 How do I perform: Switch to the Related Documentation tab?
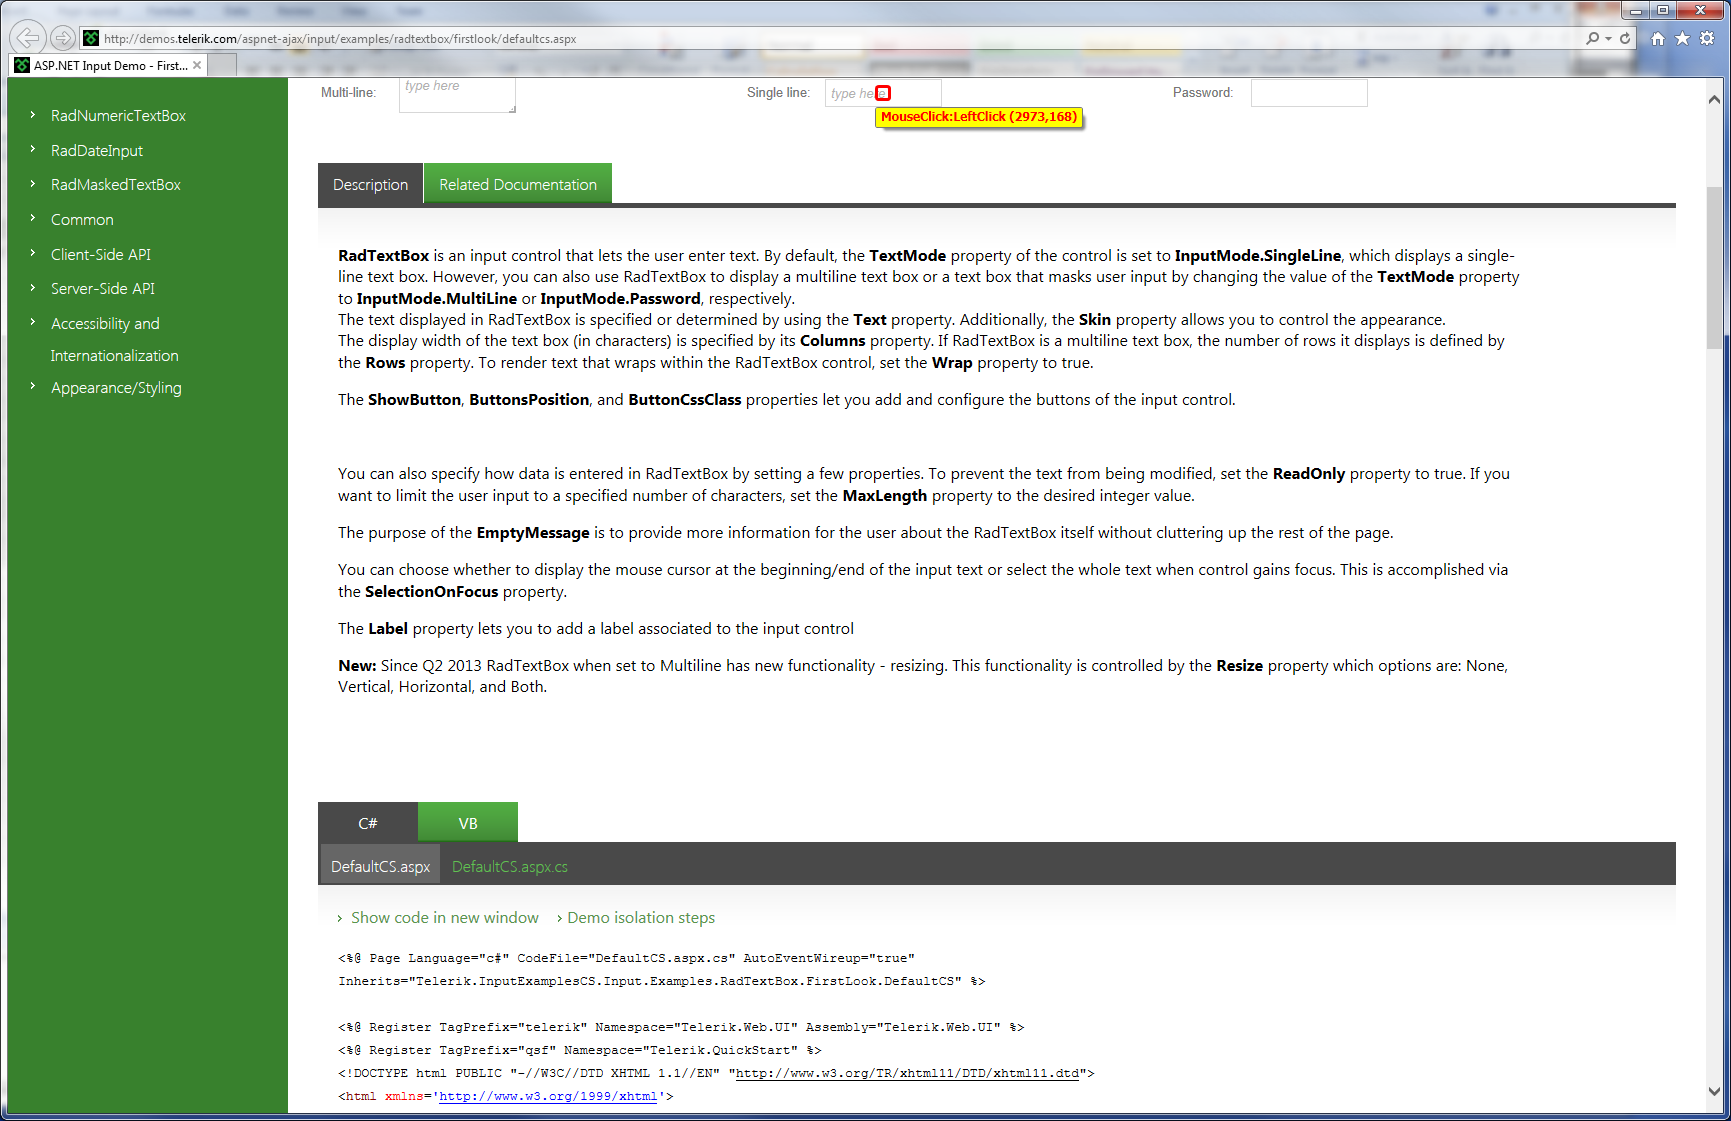pos(517,185)
